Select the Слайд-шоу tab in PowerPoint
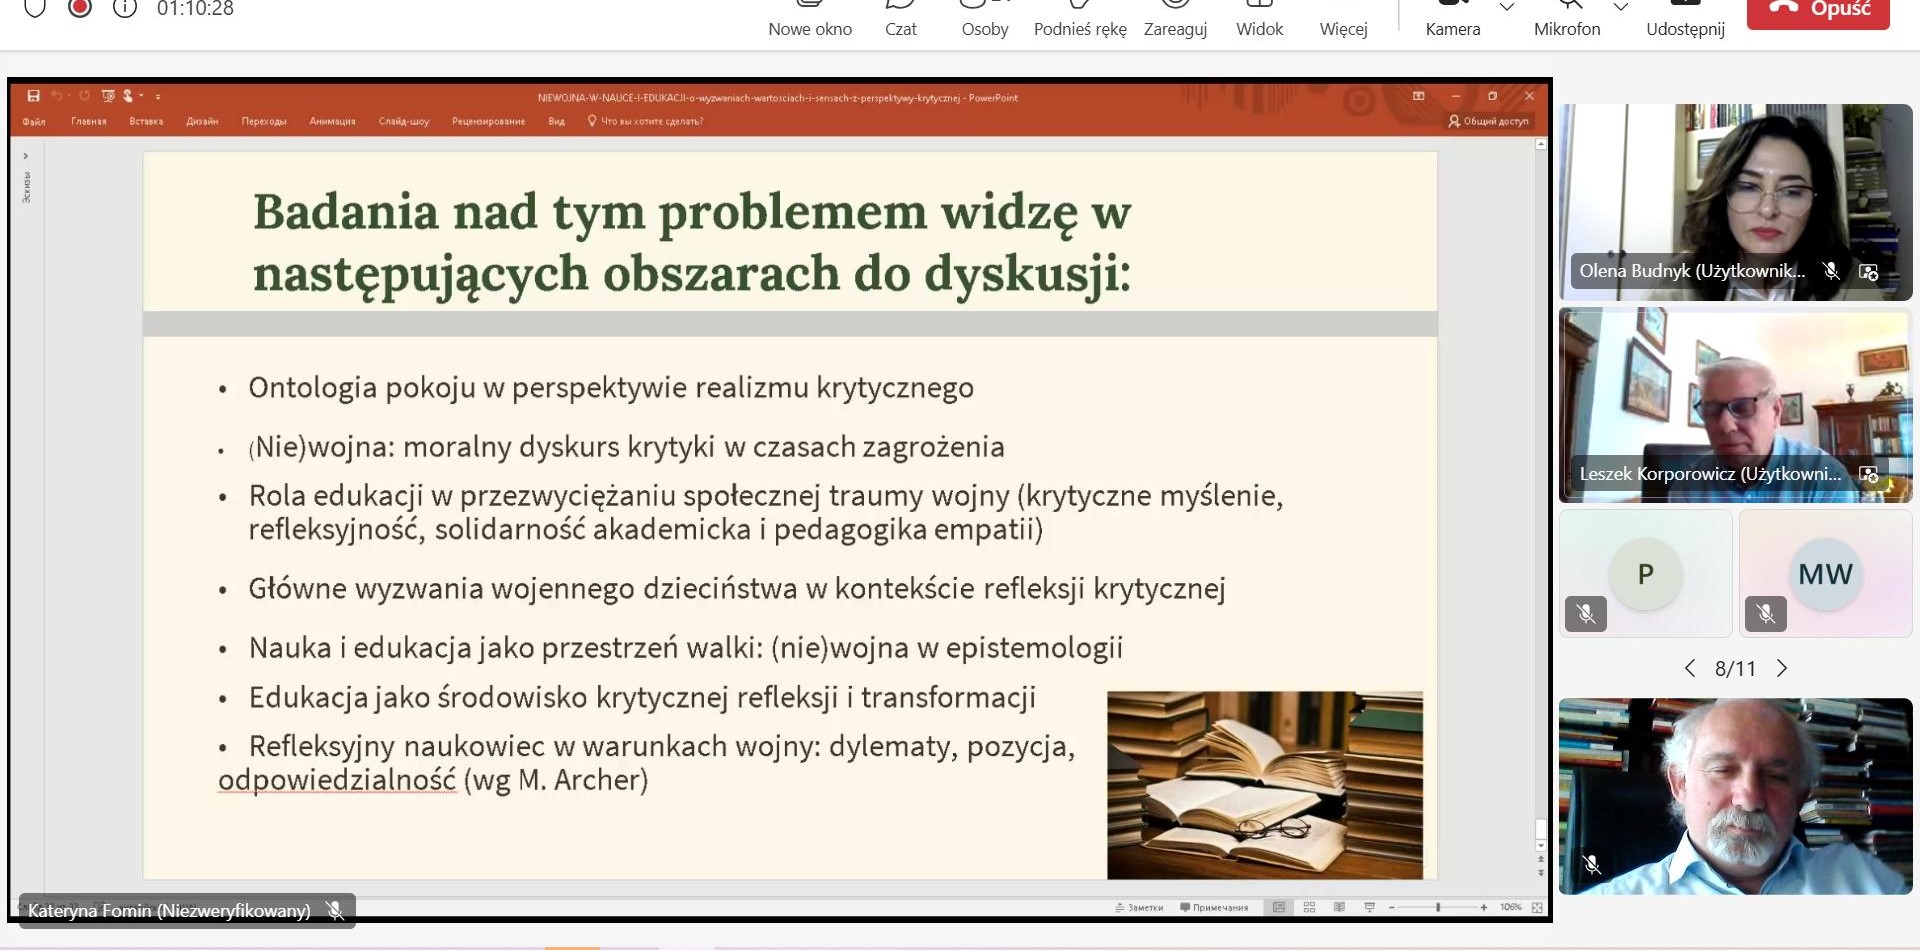 (x=403, y=122)
